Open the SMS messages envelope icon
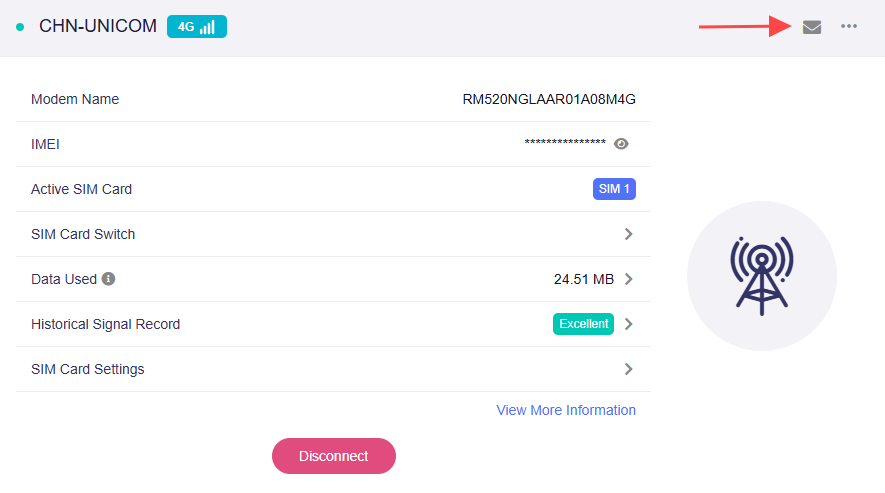The height and width of the screenshot is (493, 885). (812, 27)
